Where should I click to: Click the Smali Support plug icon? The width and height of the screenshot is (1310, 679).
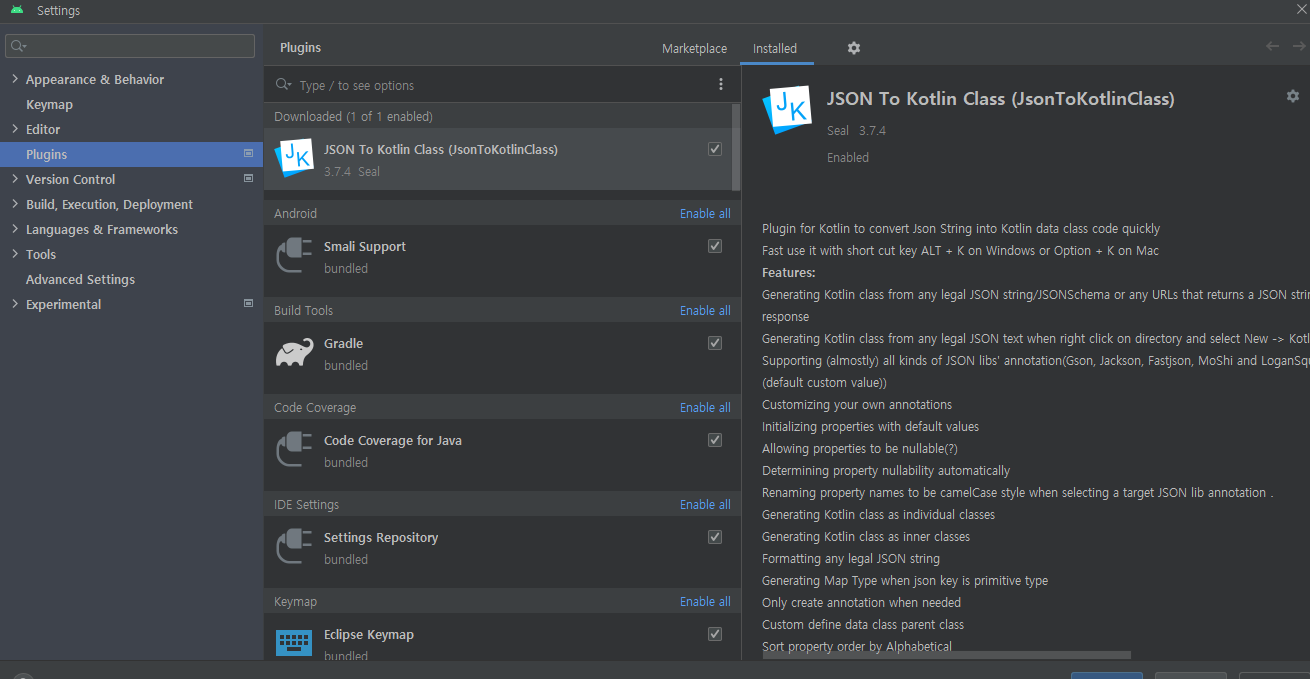click(294, 256)
